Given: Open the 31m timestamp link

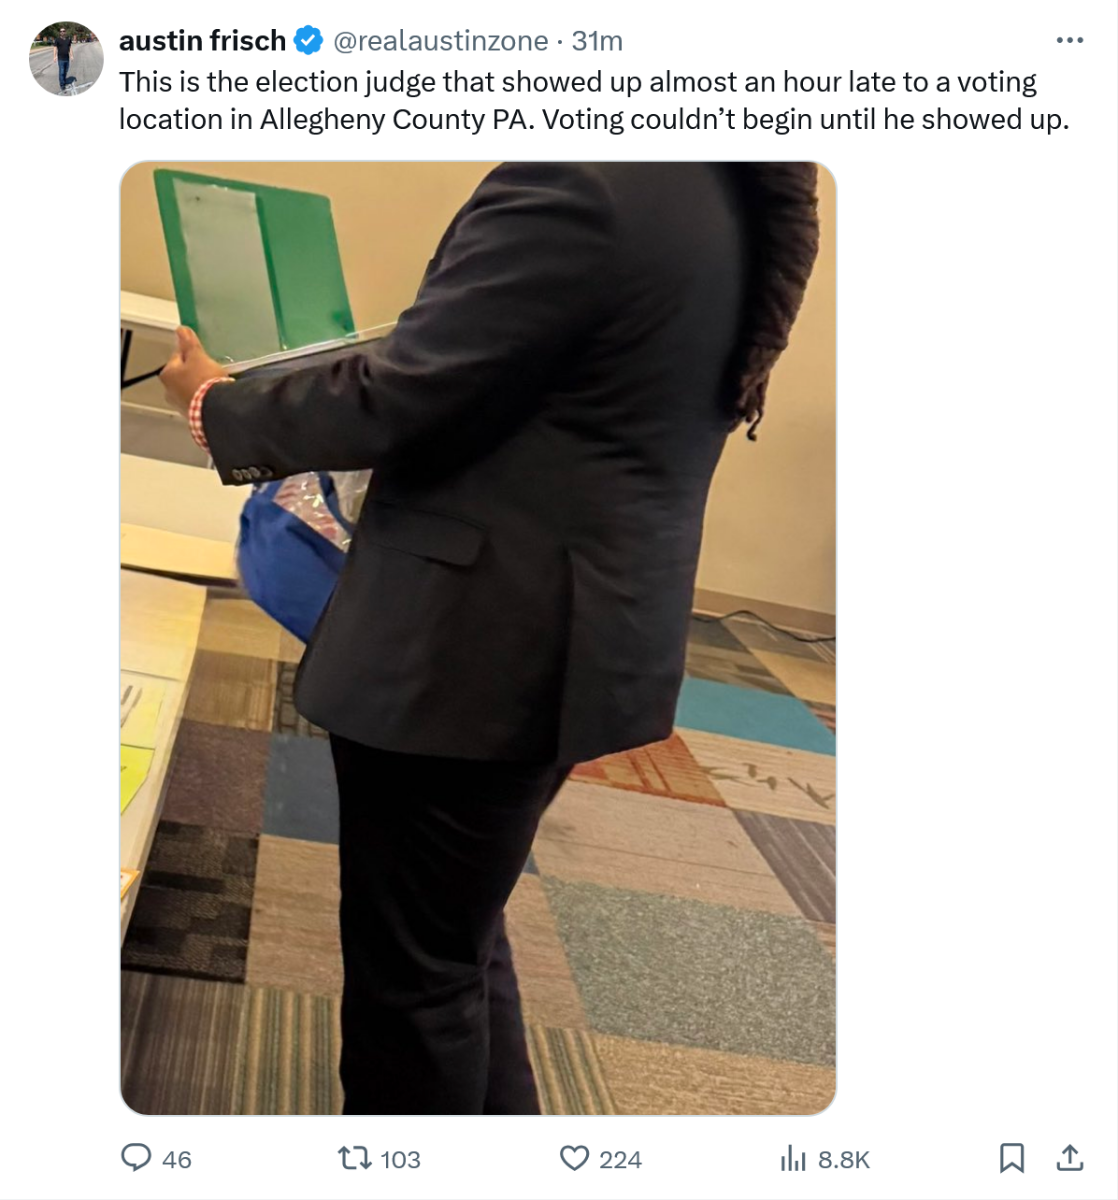Looking at the screenshot, I should pyautogui.click(x=597, y=40).
